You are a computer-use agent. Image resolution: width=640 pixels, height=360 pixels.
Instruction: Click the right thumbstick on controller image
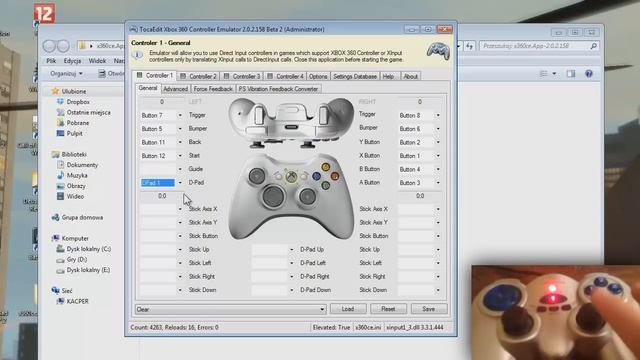(307, 197)
